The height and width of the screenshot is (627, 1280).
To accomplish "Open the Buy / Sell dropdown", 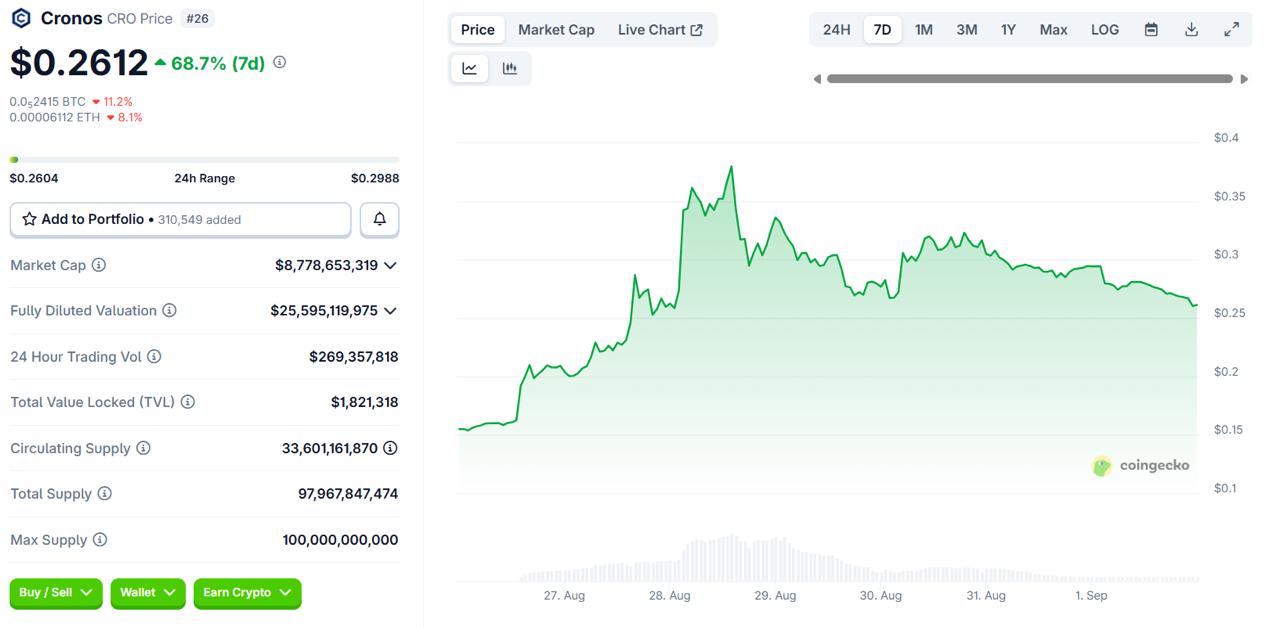I will pyautogui.click(x=56, y=593).
